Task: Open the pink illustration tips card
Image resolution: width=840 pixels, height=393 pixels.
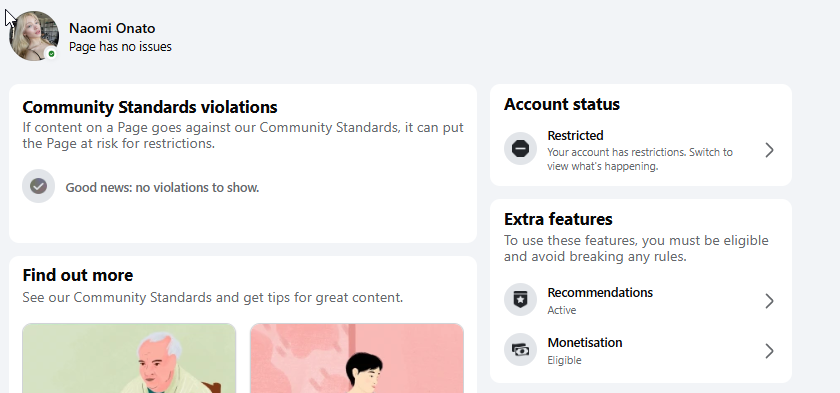Action: pyautogui.click(x=357, y=358)
